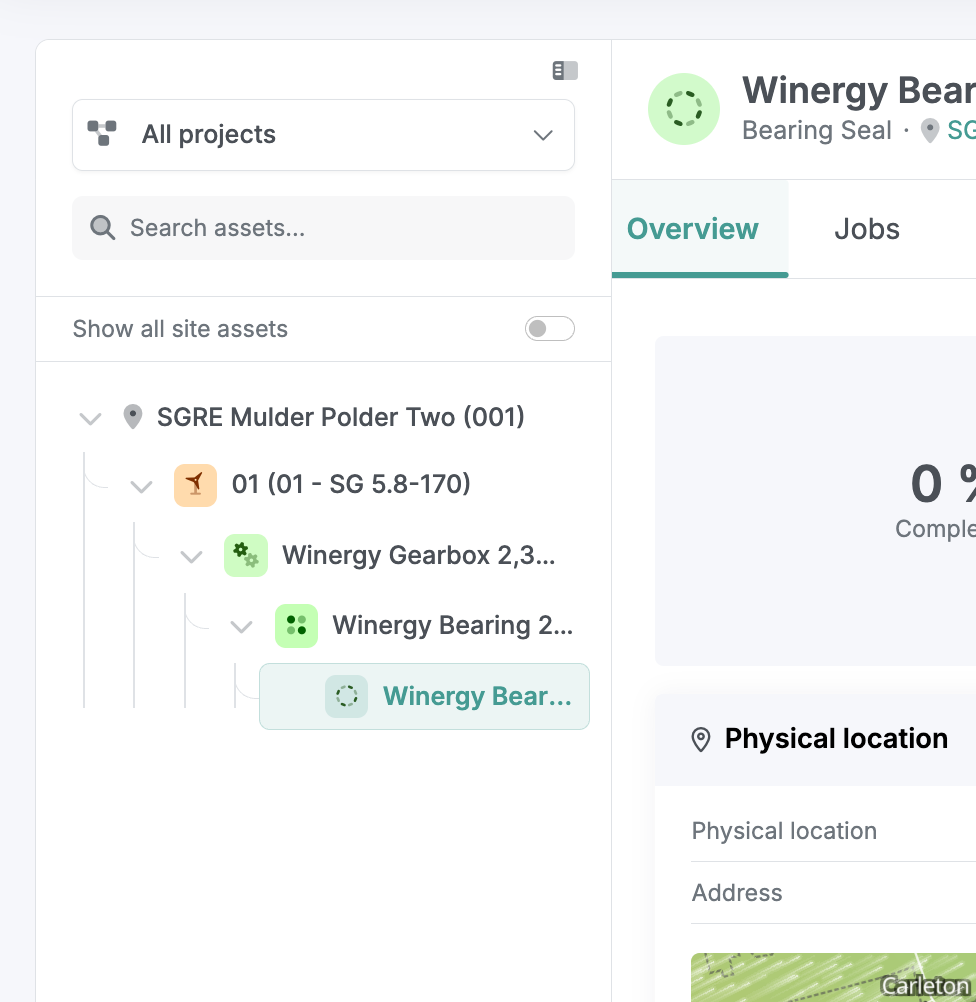Click the large bearing seal header icon

point(684,109)
